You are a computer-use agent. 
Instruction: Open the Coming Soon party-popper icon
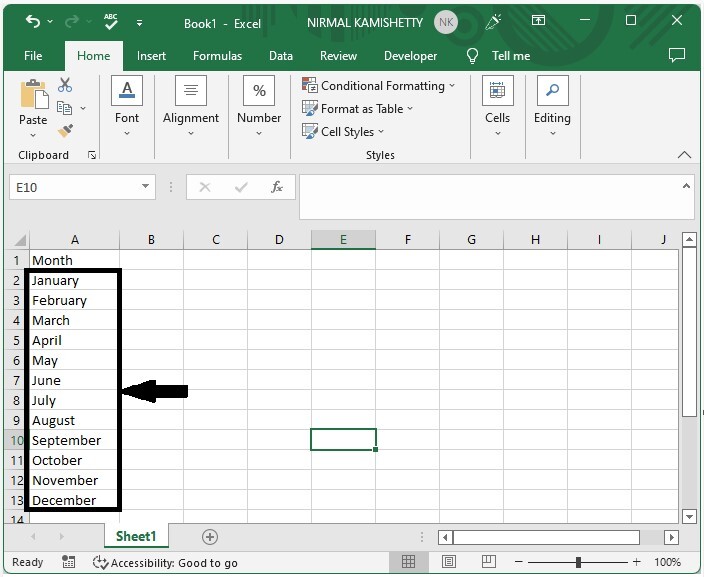pos(493,21)
